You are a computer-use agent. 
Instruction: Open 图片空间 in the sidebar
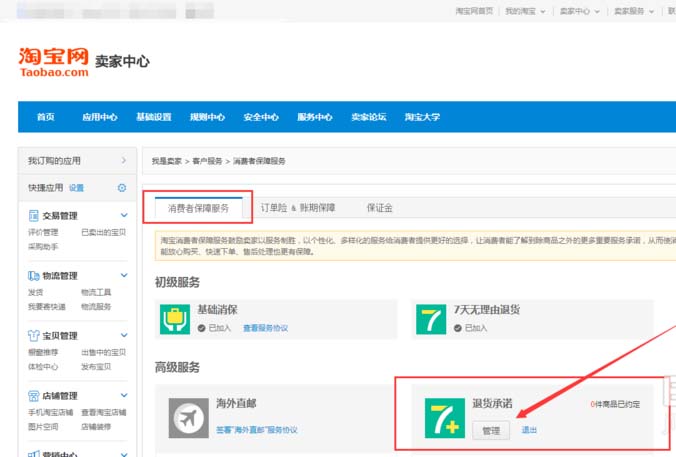(43, 426)
